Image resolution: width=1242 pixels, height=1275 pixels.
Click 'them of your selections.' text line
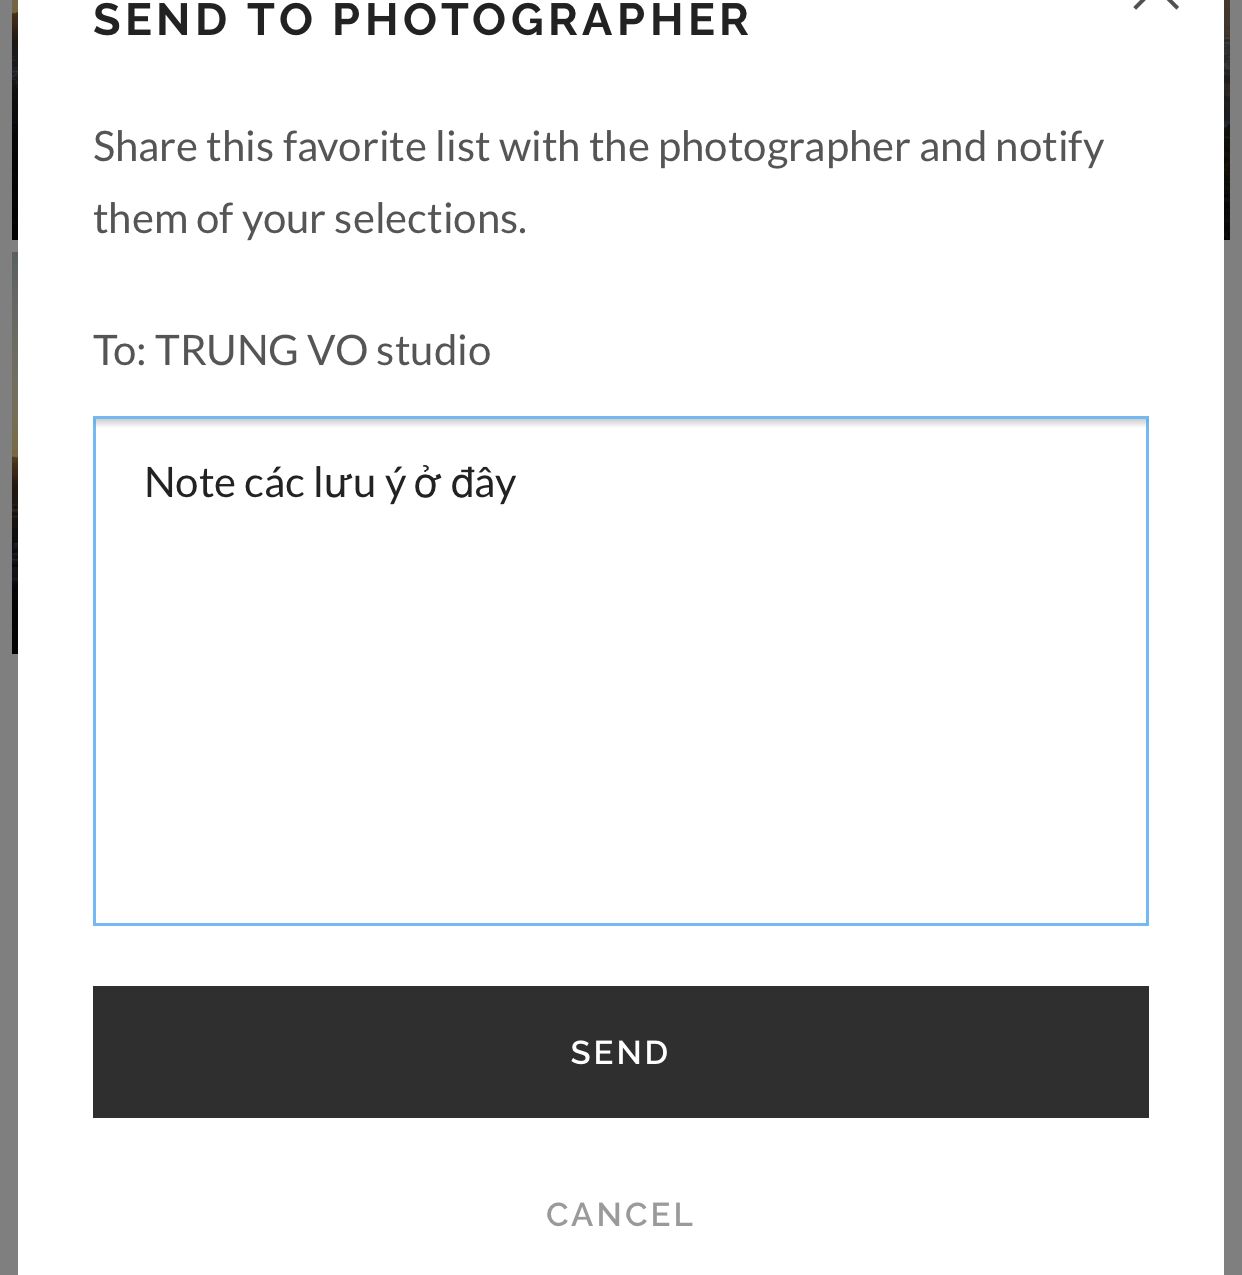(310, 218)
